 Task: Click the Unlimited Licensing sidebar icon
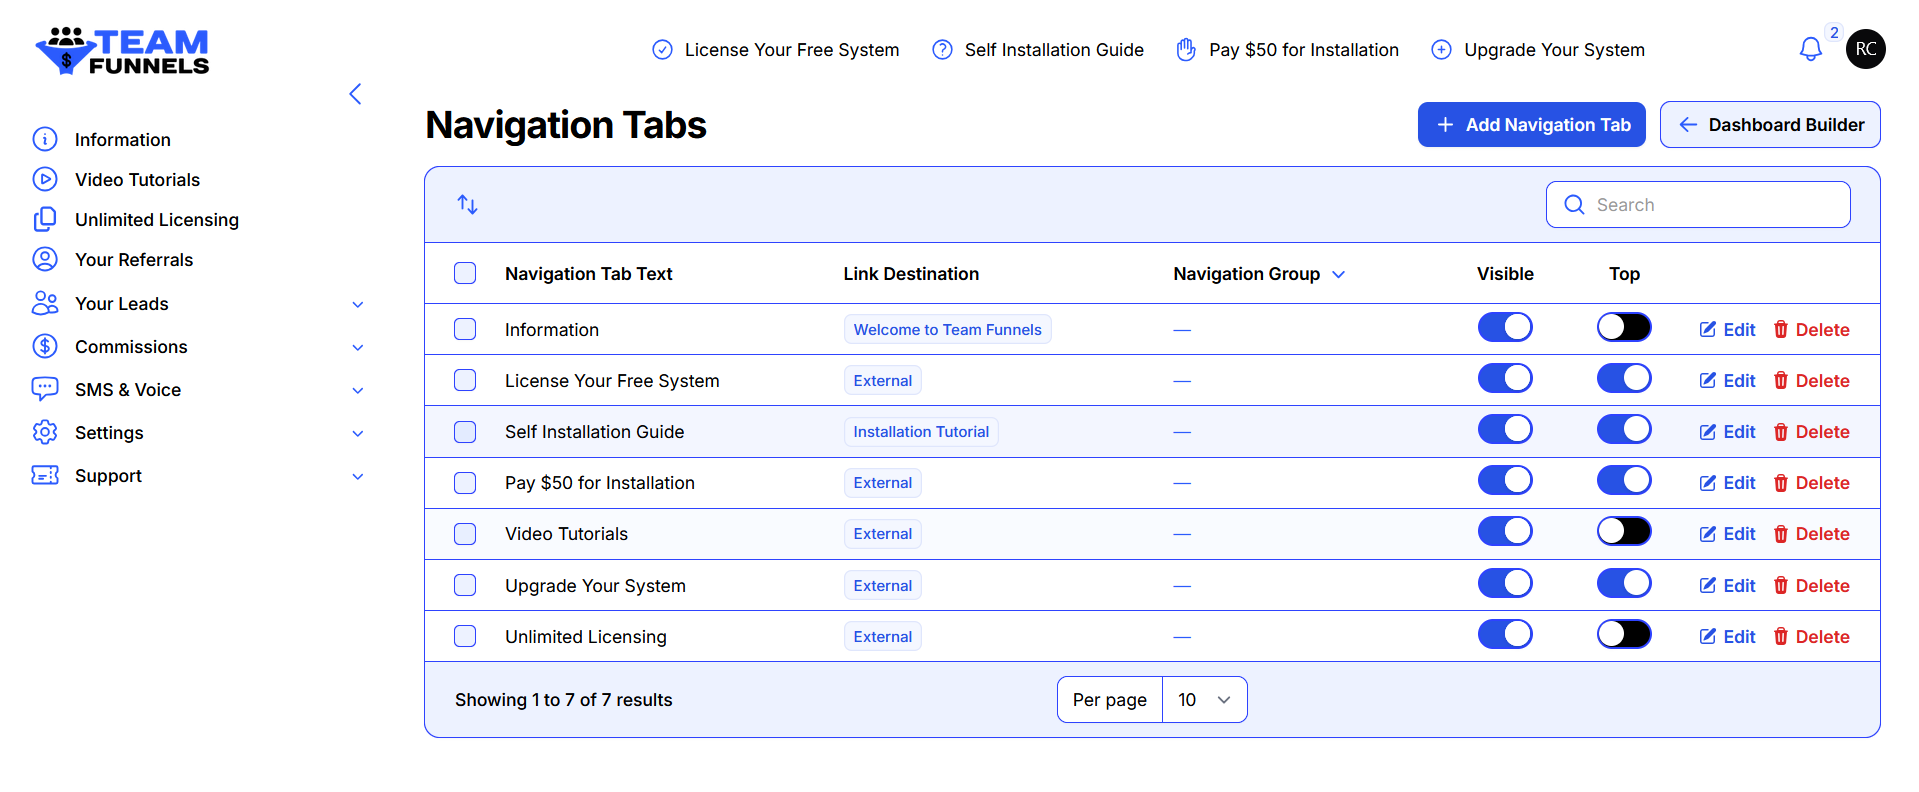(x=45, y=219)
